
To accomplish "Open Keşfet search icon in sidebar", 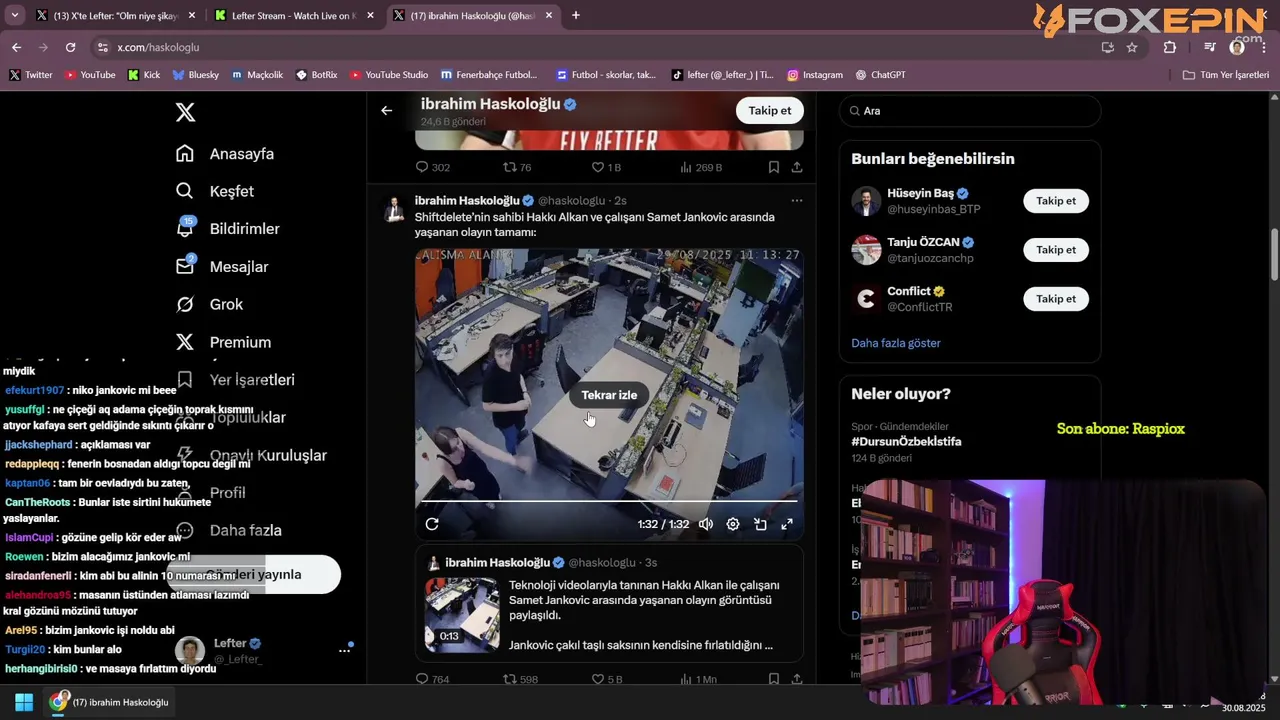I will pos(185,191).
